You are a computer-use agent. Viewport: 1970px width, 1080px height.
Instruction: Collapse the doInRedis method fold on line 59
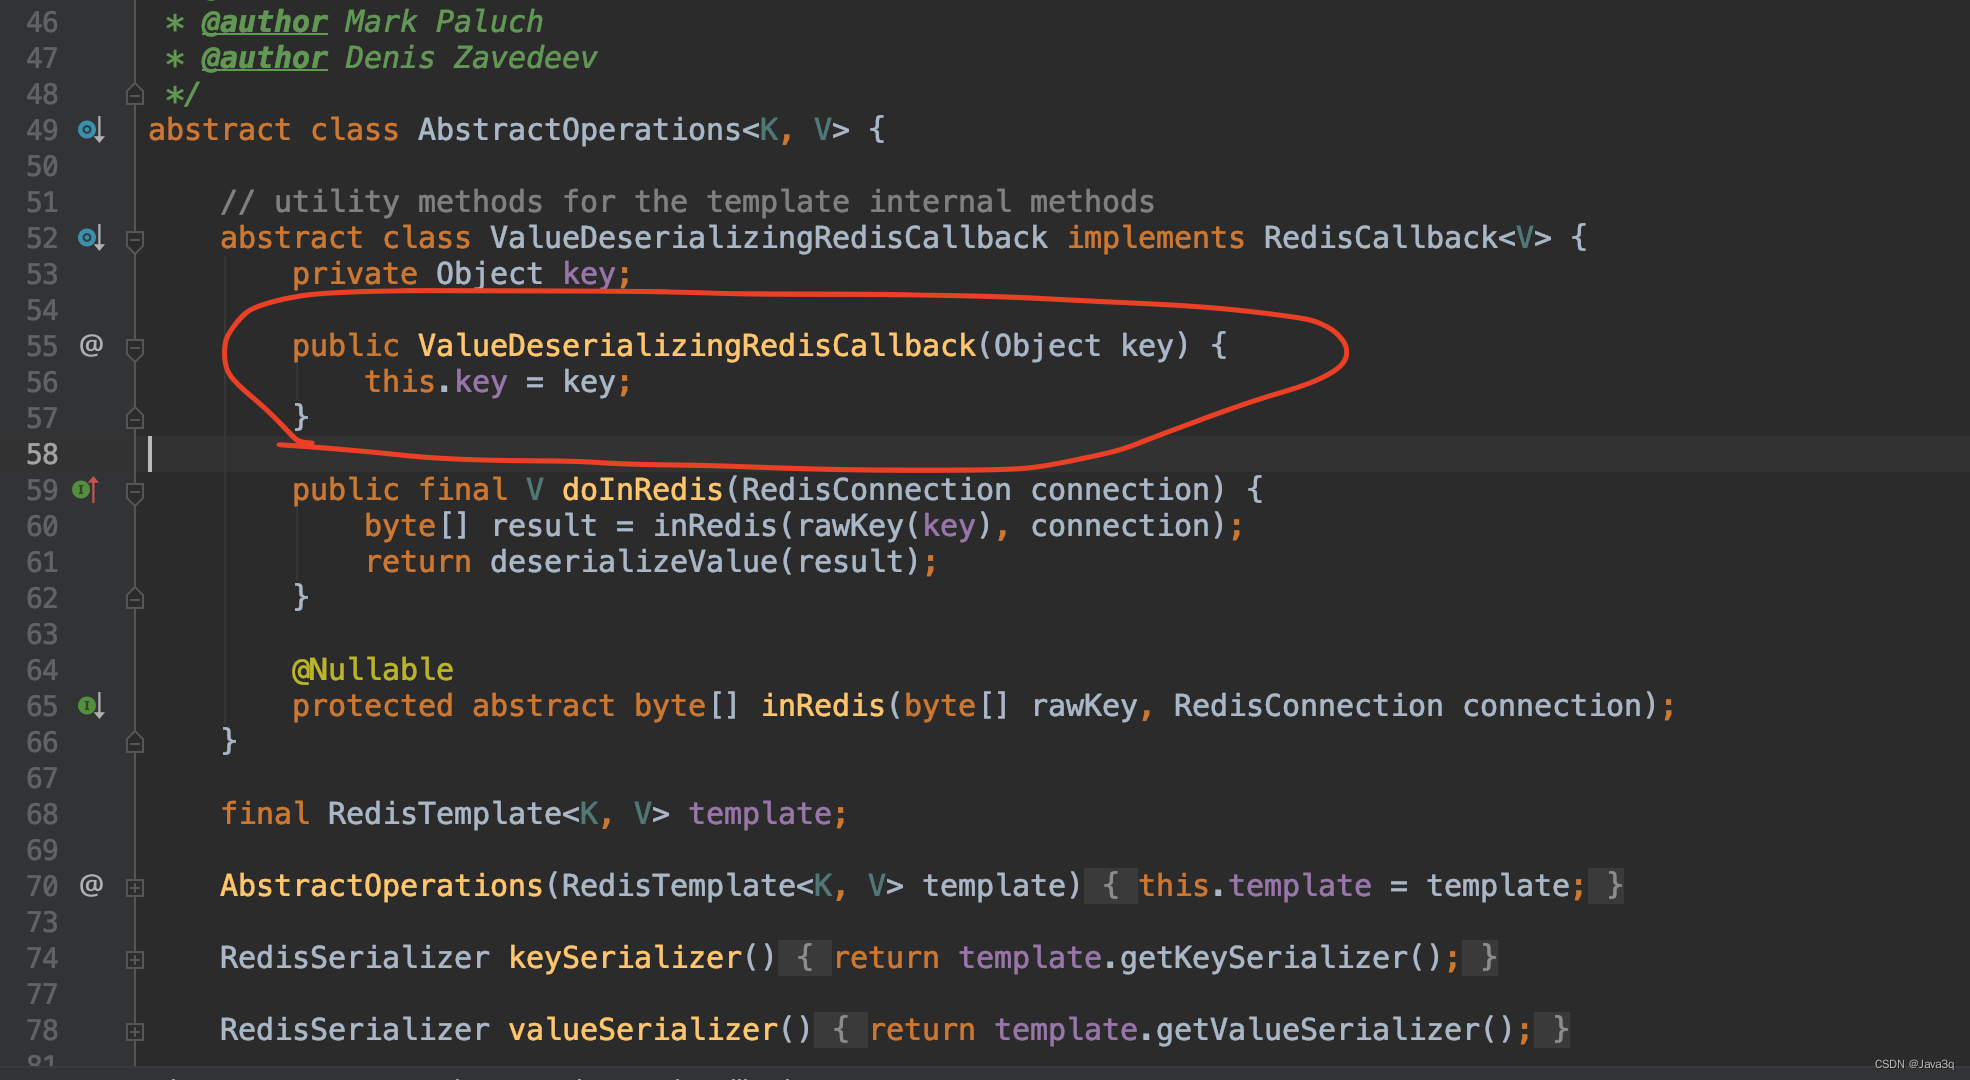pos(135,492)
